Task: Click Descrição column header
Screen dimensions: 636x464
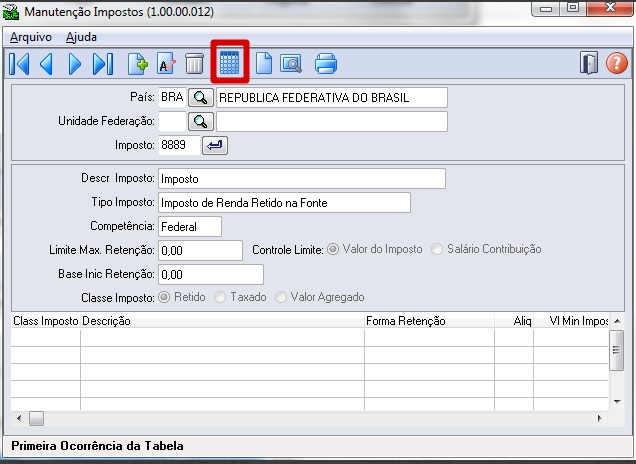Action: click(222, 321)
